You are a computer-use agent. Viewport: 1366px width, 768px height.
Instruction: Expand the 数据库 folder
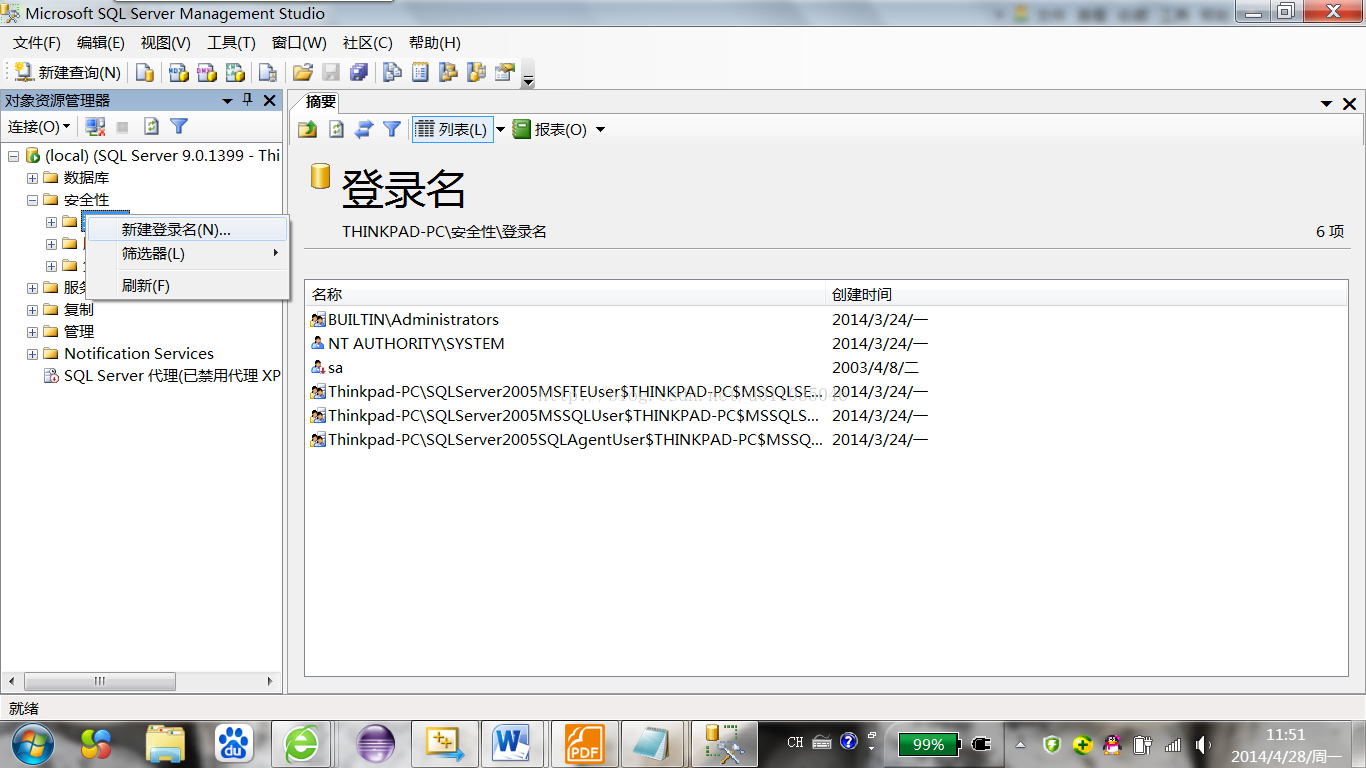[33, 178]
